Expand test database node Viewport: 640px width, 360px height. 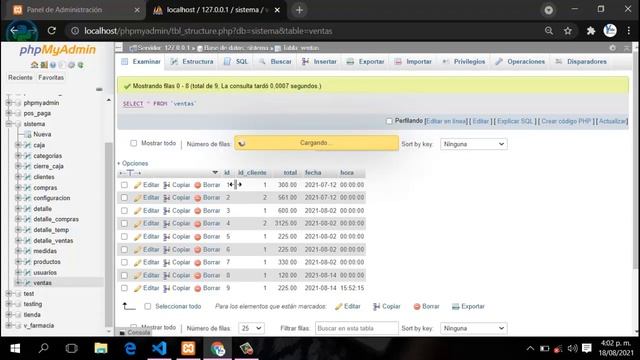(9, 293)
